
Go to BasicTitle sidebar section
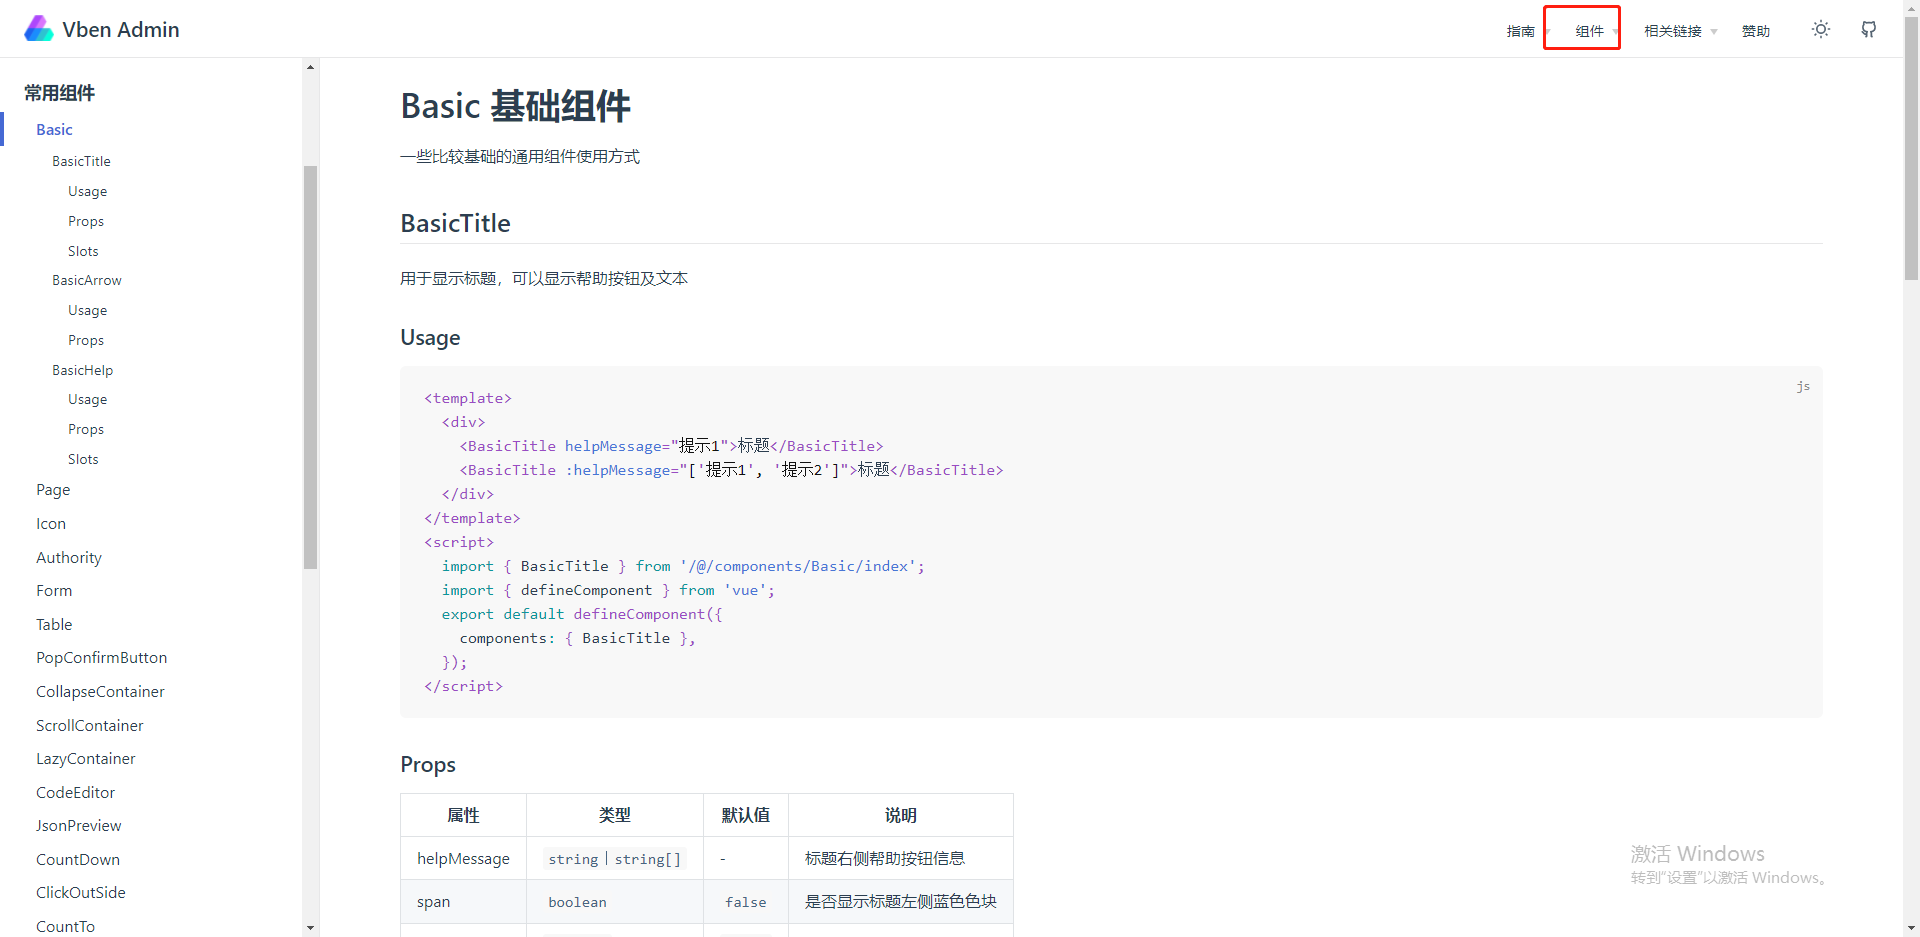(x=81, y=161)
